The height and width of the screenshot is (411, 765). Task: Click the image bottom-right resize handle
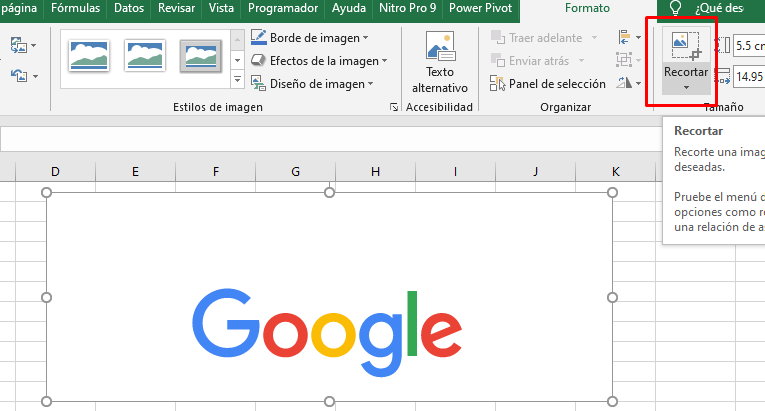[612, 401]
